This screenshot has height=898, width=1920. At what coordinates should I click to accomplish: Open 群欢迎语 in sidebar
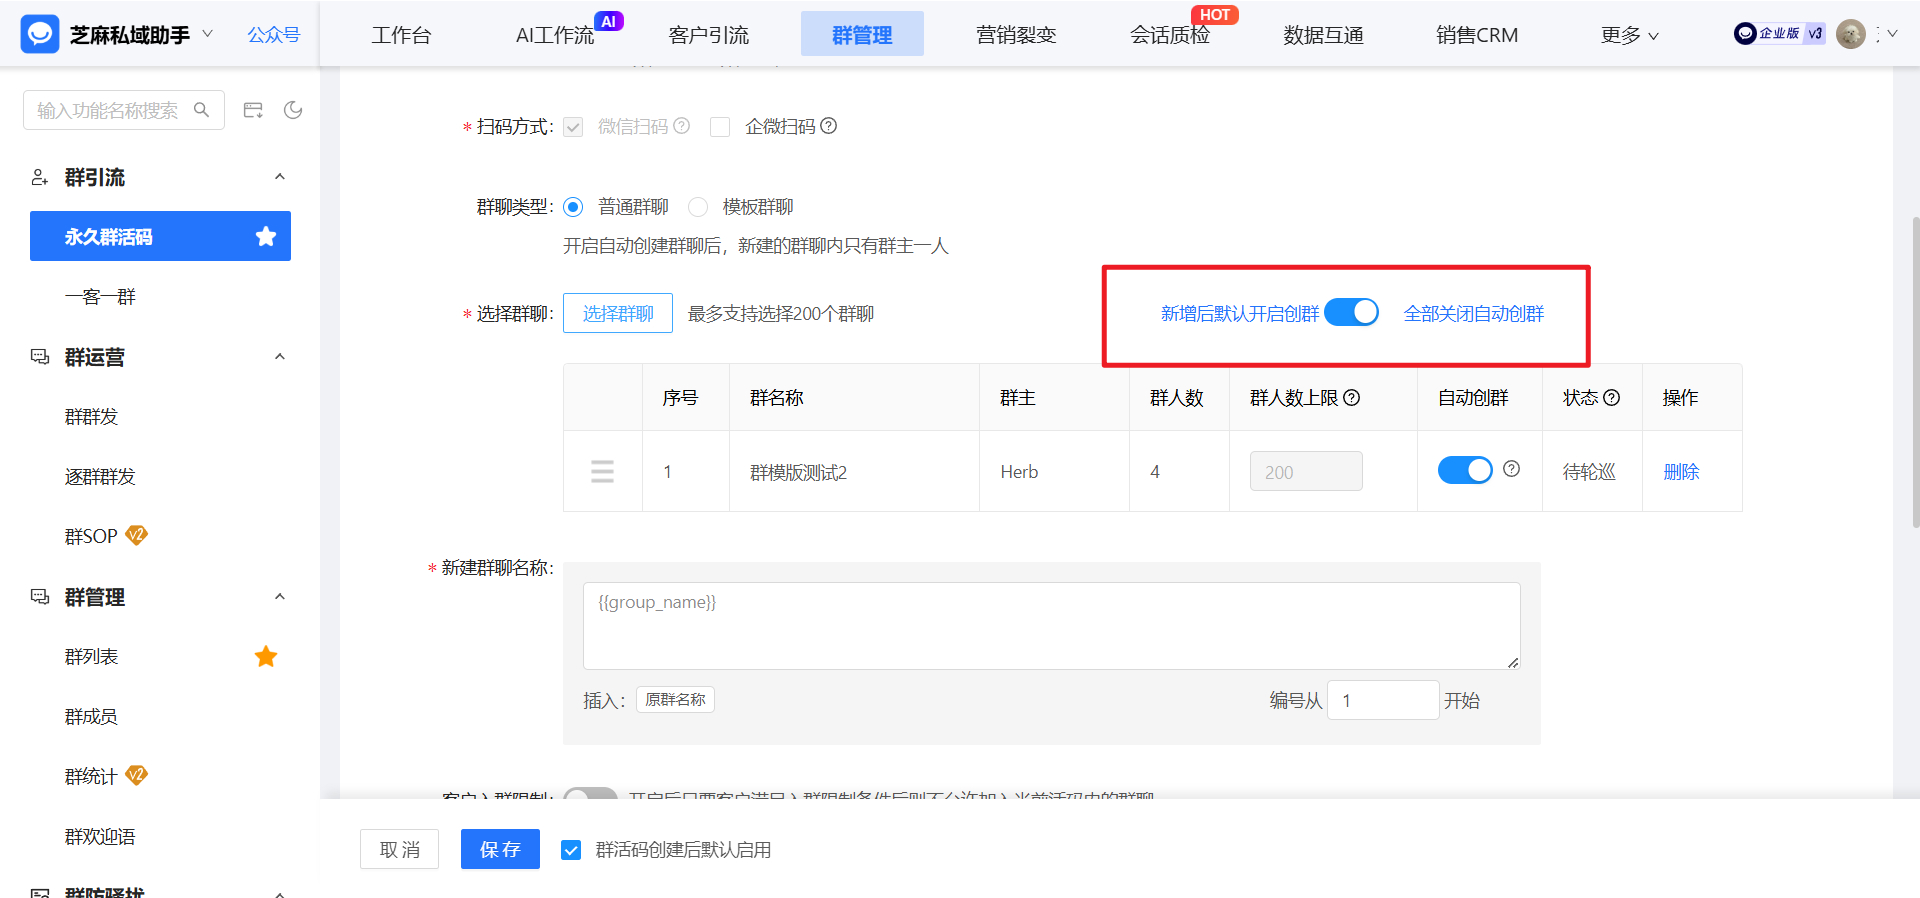[x=100, y=837]
